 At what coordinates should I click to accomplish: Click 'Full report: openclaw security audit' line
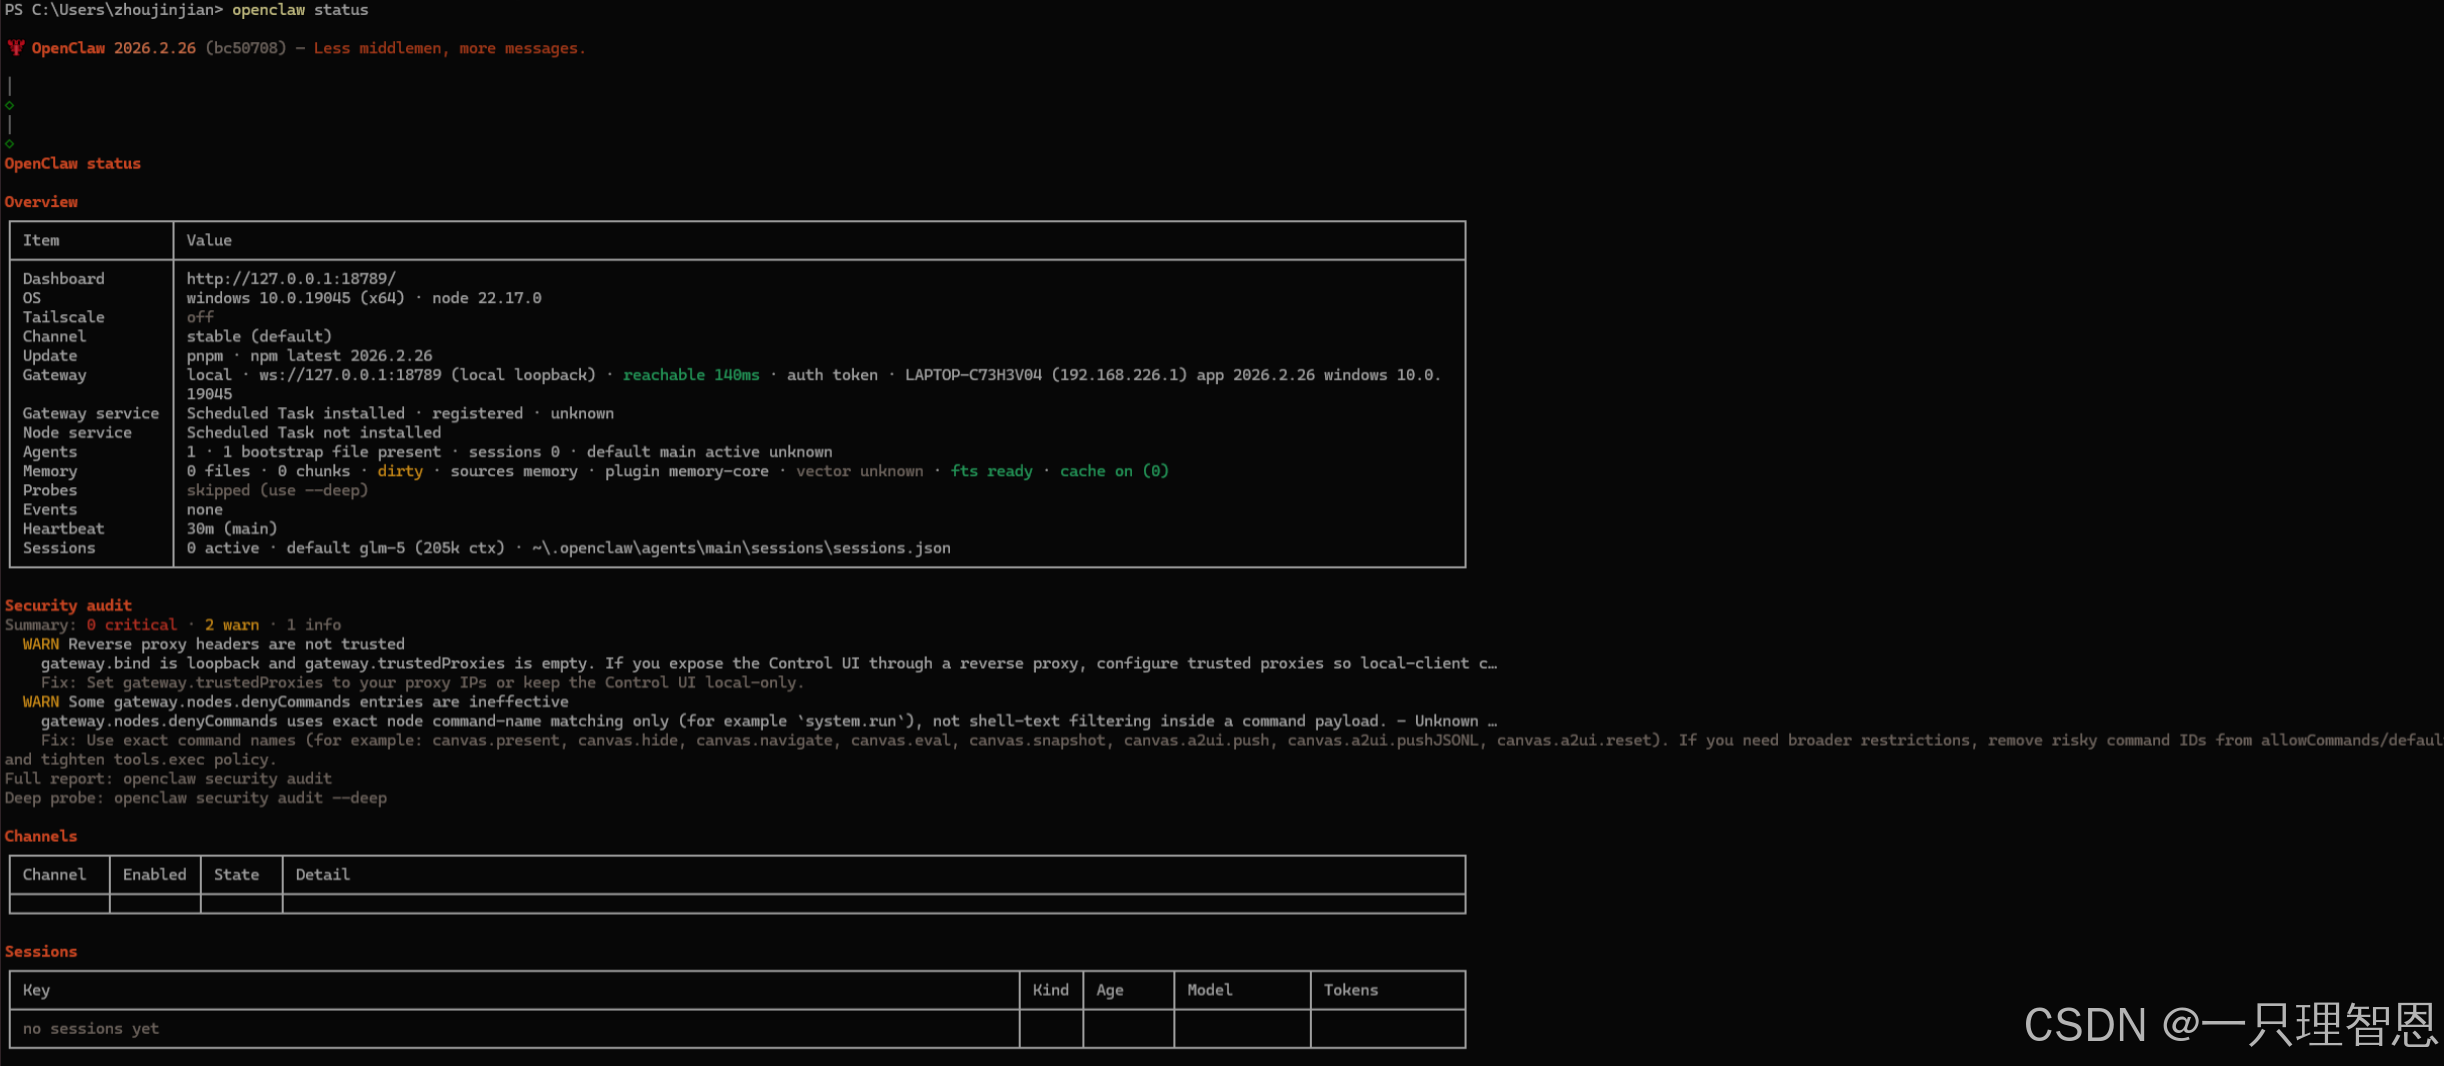point(168,779)
